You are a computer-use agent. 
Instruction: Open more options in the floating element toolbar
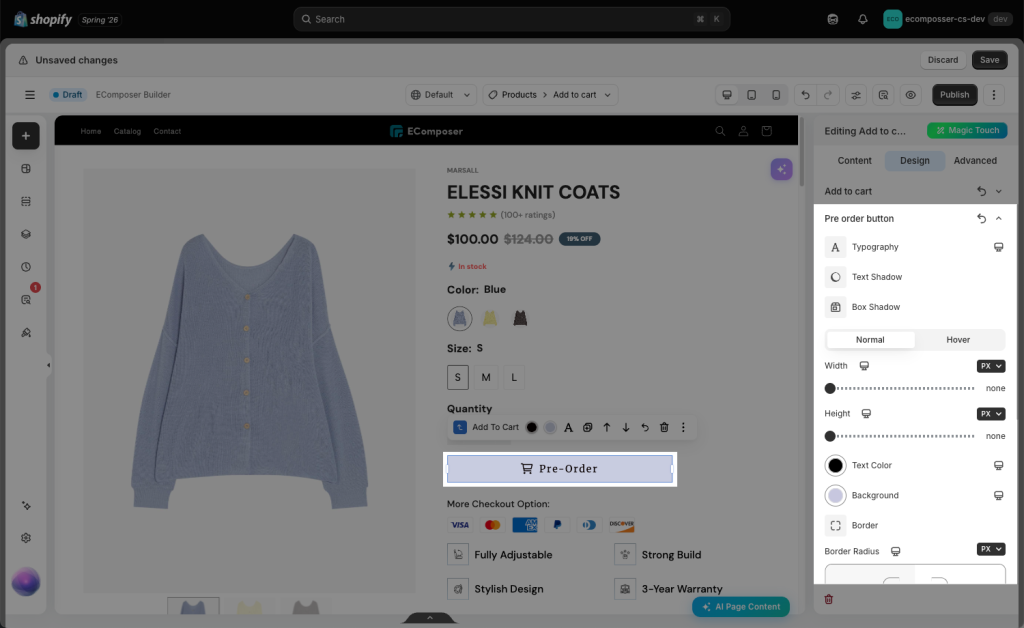(683, 428)
